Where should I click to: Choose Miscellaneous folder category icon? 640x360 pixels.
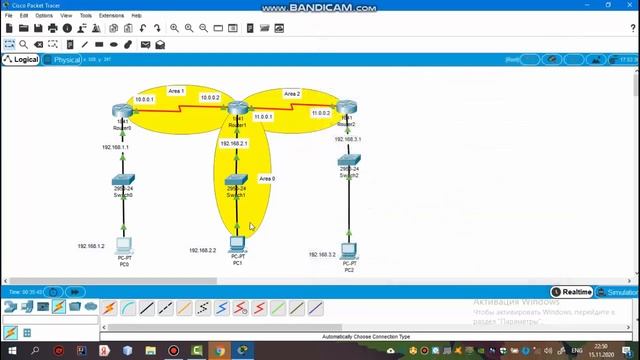75,307
